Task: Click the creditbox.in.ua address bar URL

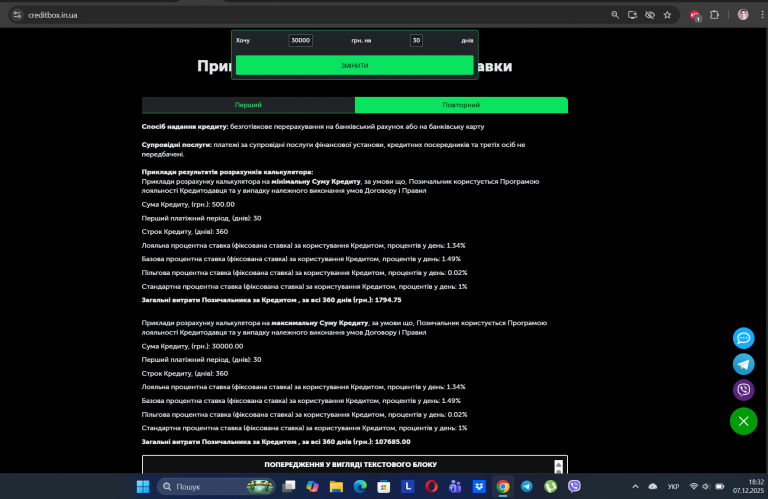Action: click(x=53, y=15)
